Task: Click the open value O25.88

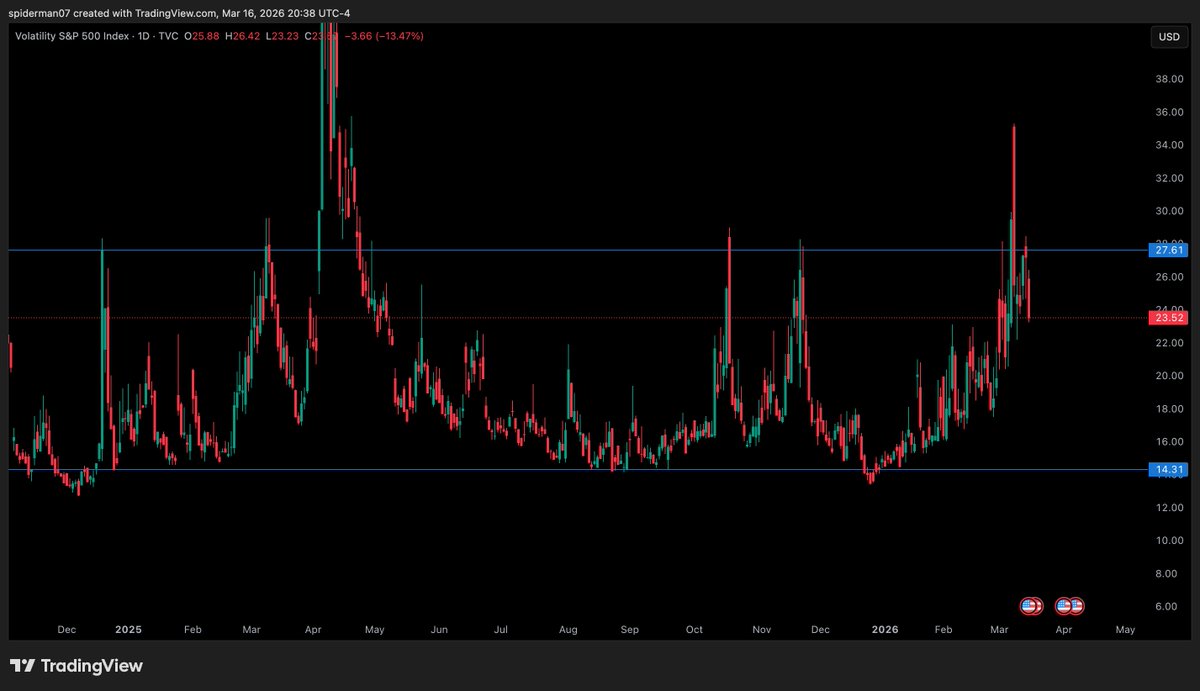Action: click(204, 37)
